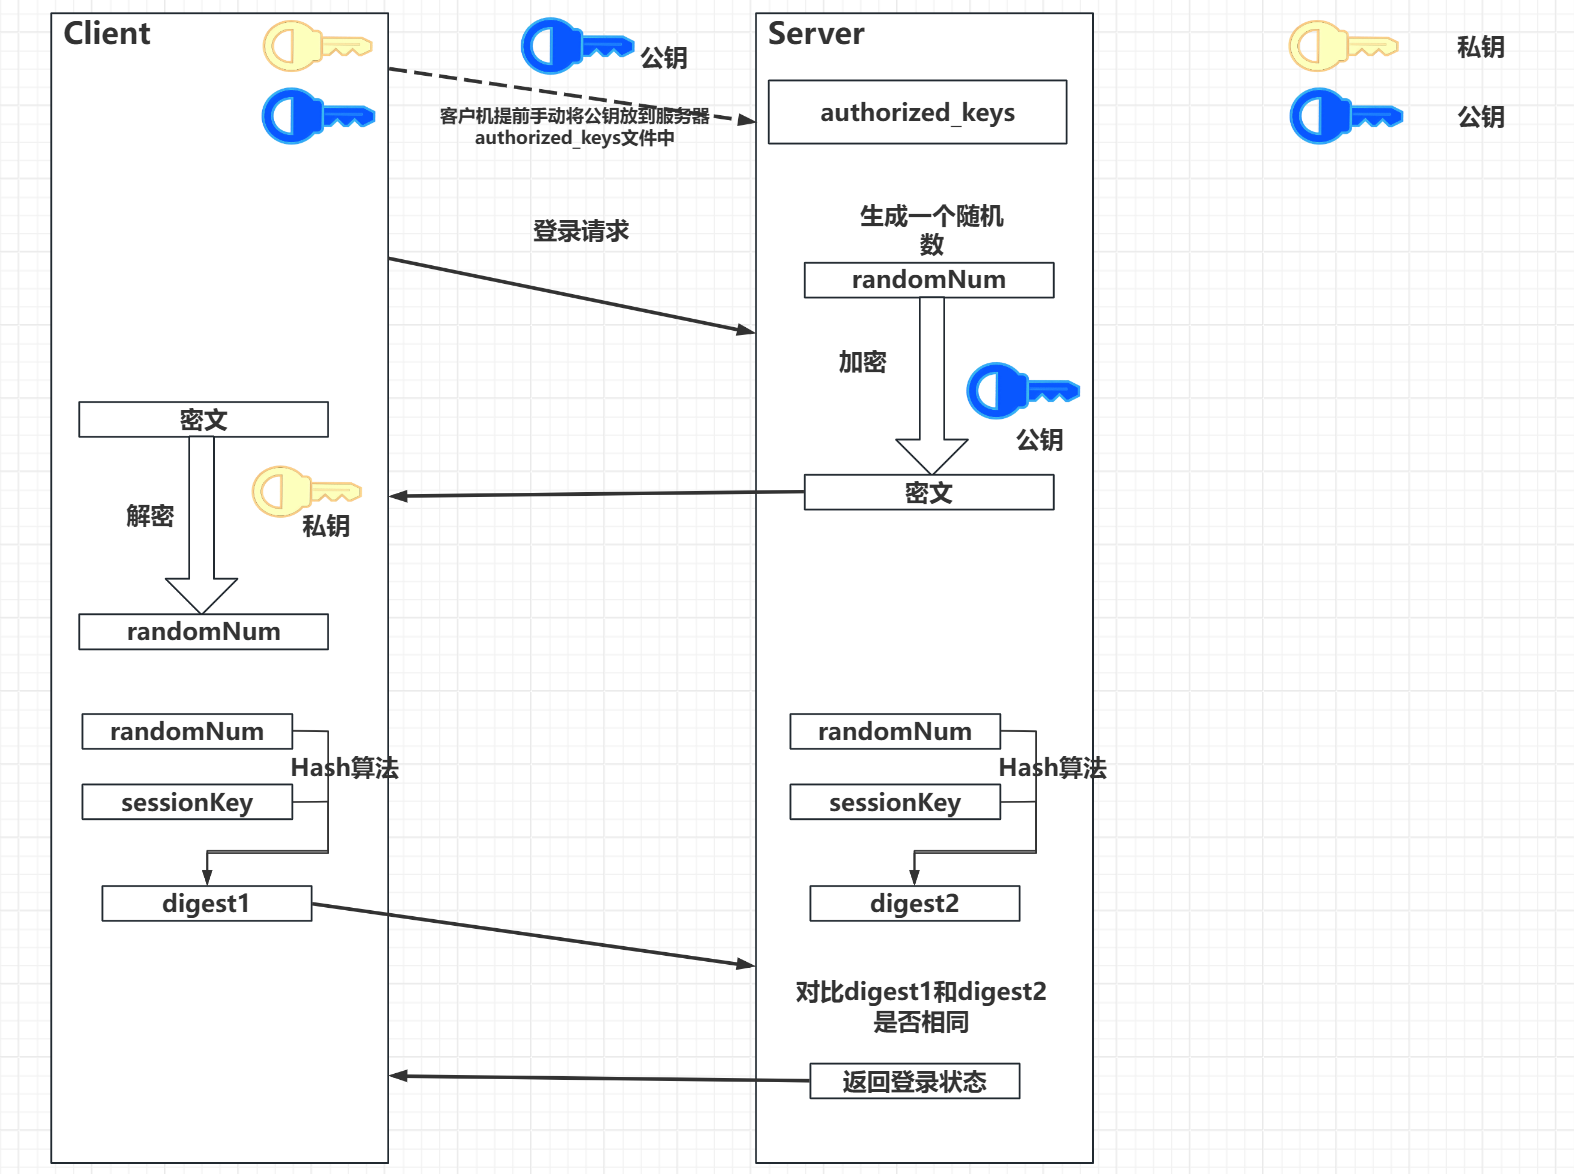Select the authorized_keys box in Server
1574x1174 pixels.
click(917, 112)
